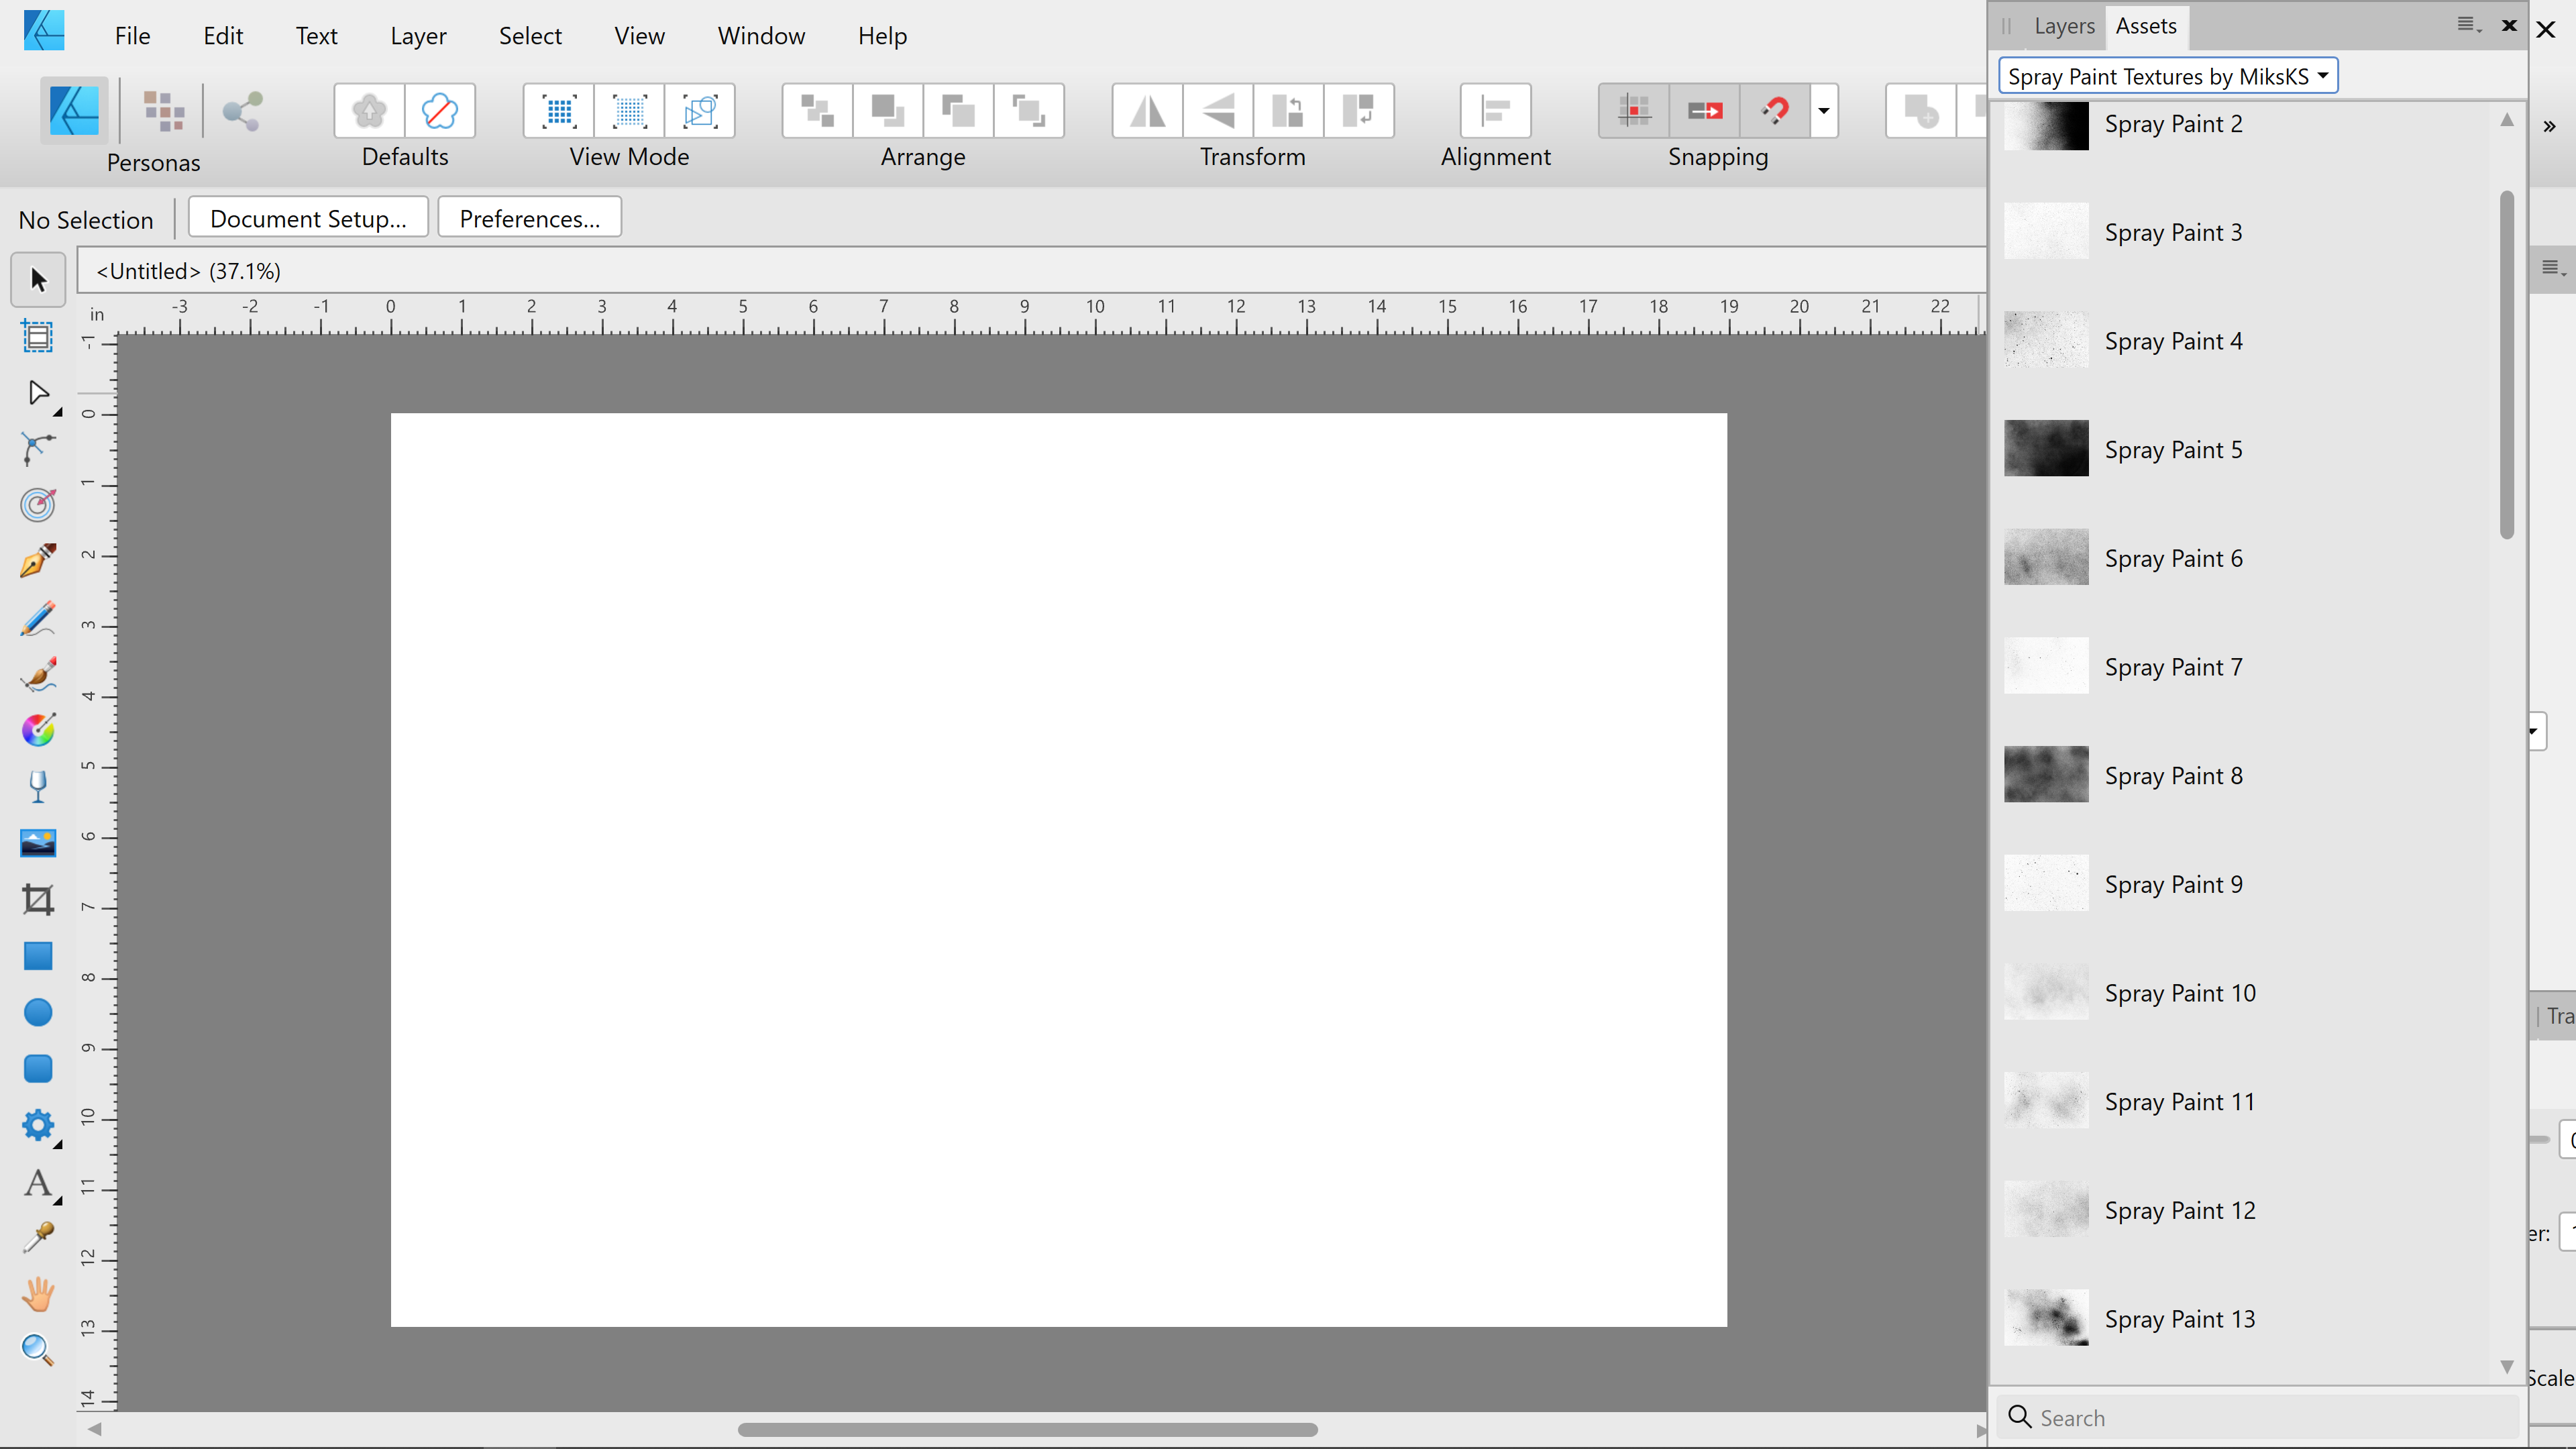Open the File menu
The image size is (2576, 1449).
tap(132, 36)
